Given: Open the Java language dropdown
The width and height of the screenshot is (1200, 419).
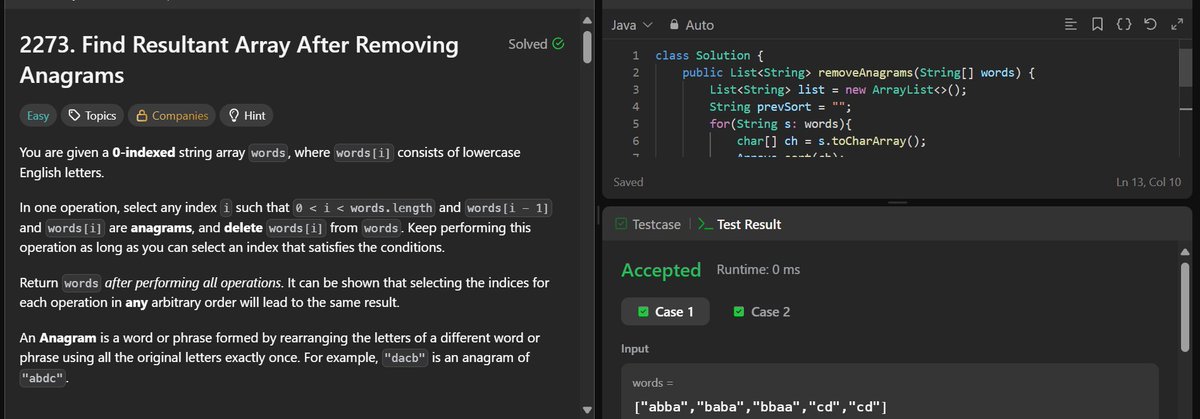Looking at the screenshot, I should pyautogui.click(x=631, y=24).
